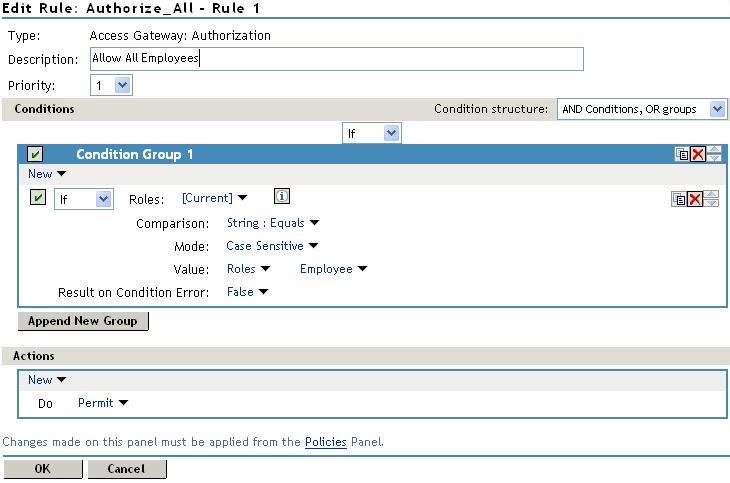The image size is (730, 483).
Task: Disable the Roles condition checkbox
Action: point(39,199)
